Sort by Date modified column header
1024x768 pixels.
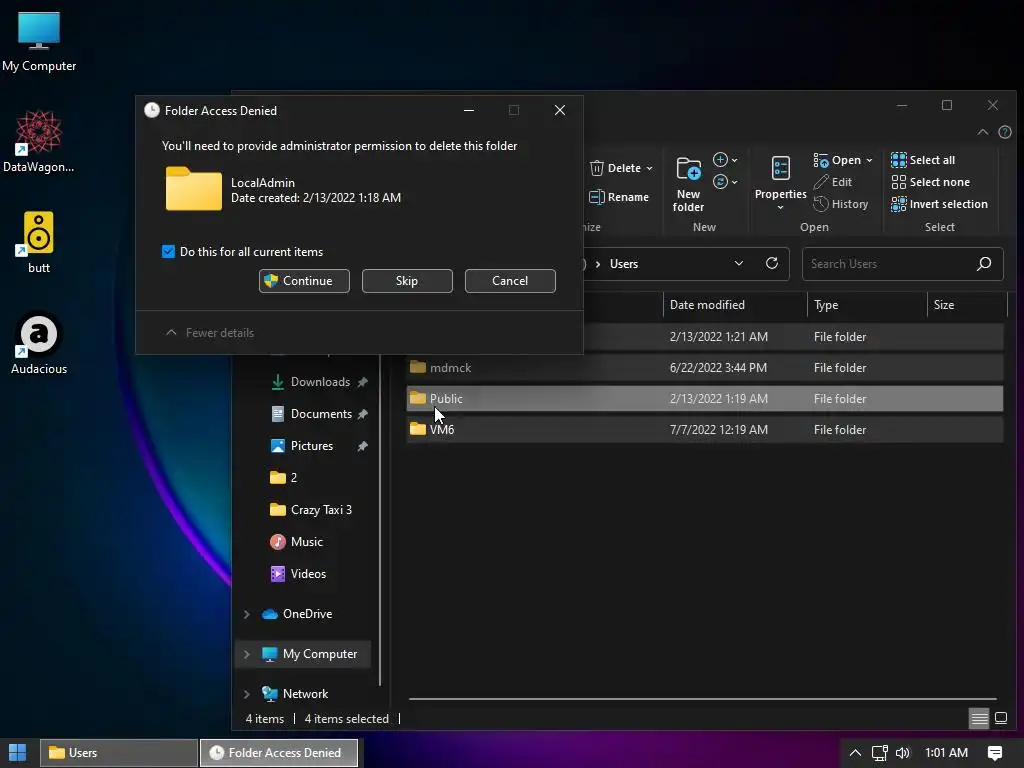[x=735, y=305]
